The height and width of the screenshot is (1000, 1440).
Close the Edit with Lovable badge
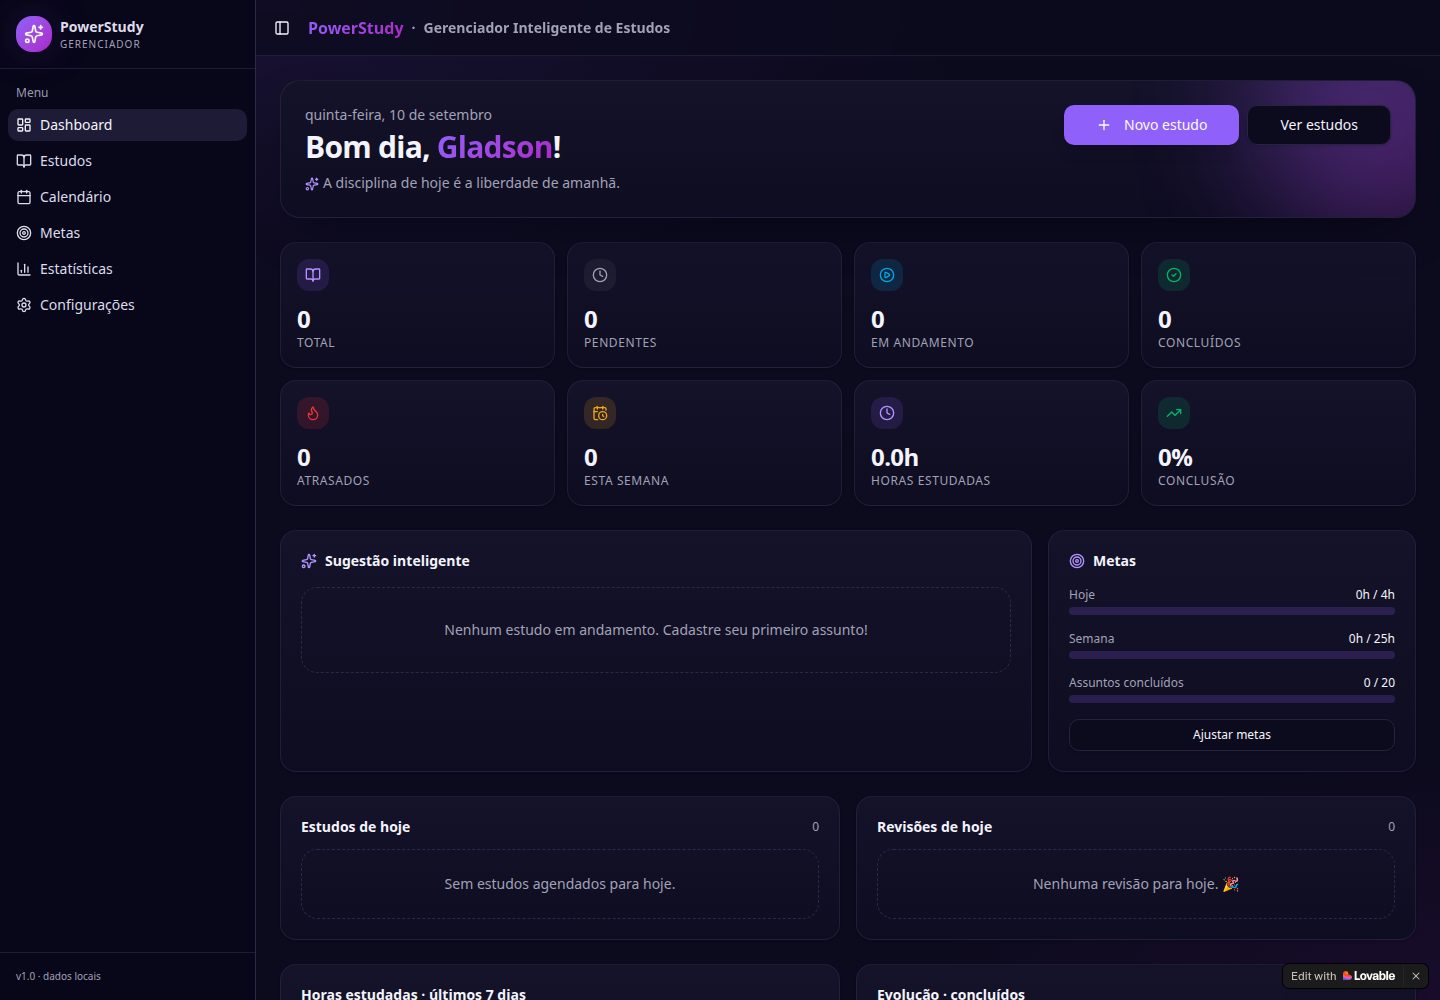click(x=1415, y=976)
